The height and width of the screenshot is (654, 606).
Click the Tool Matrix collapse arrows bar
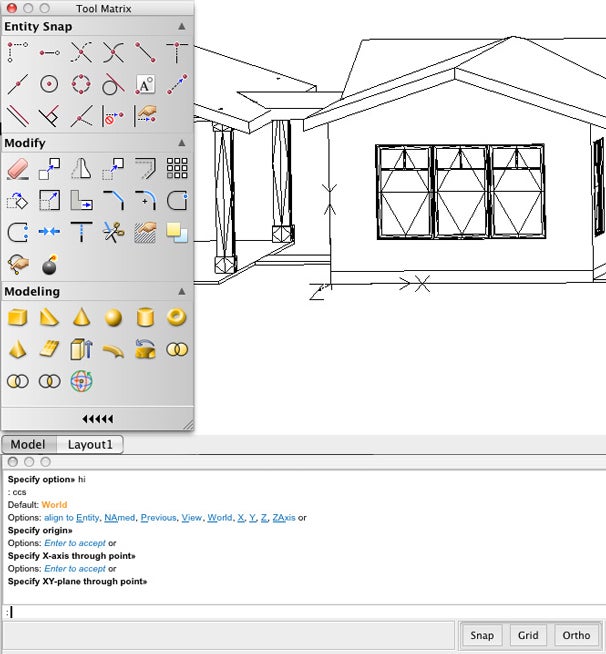point(98,419)
